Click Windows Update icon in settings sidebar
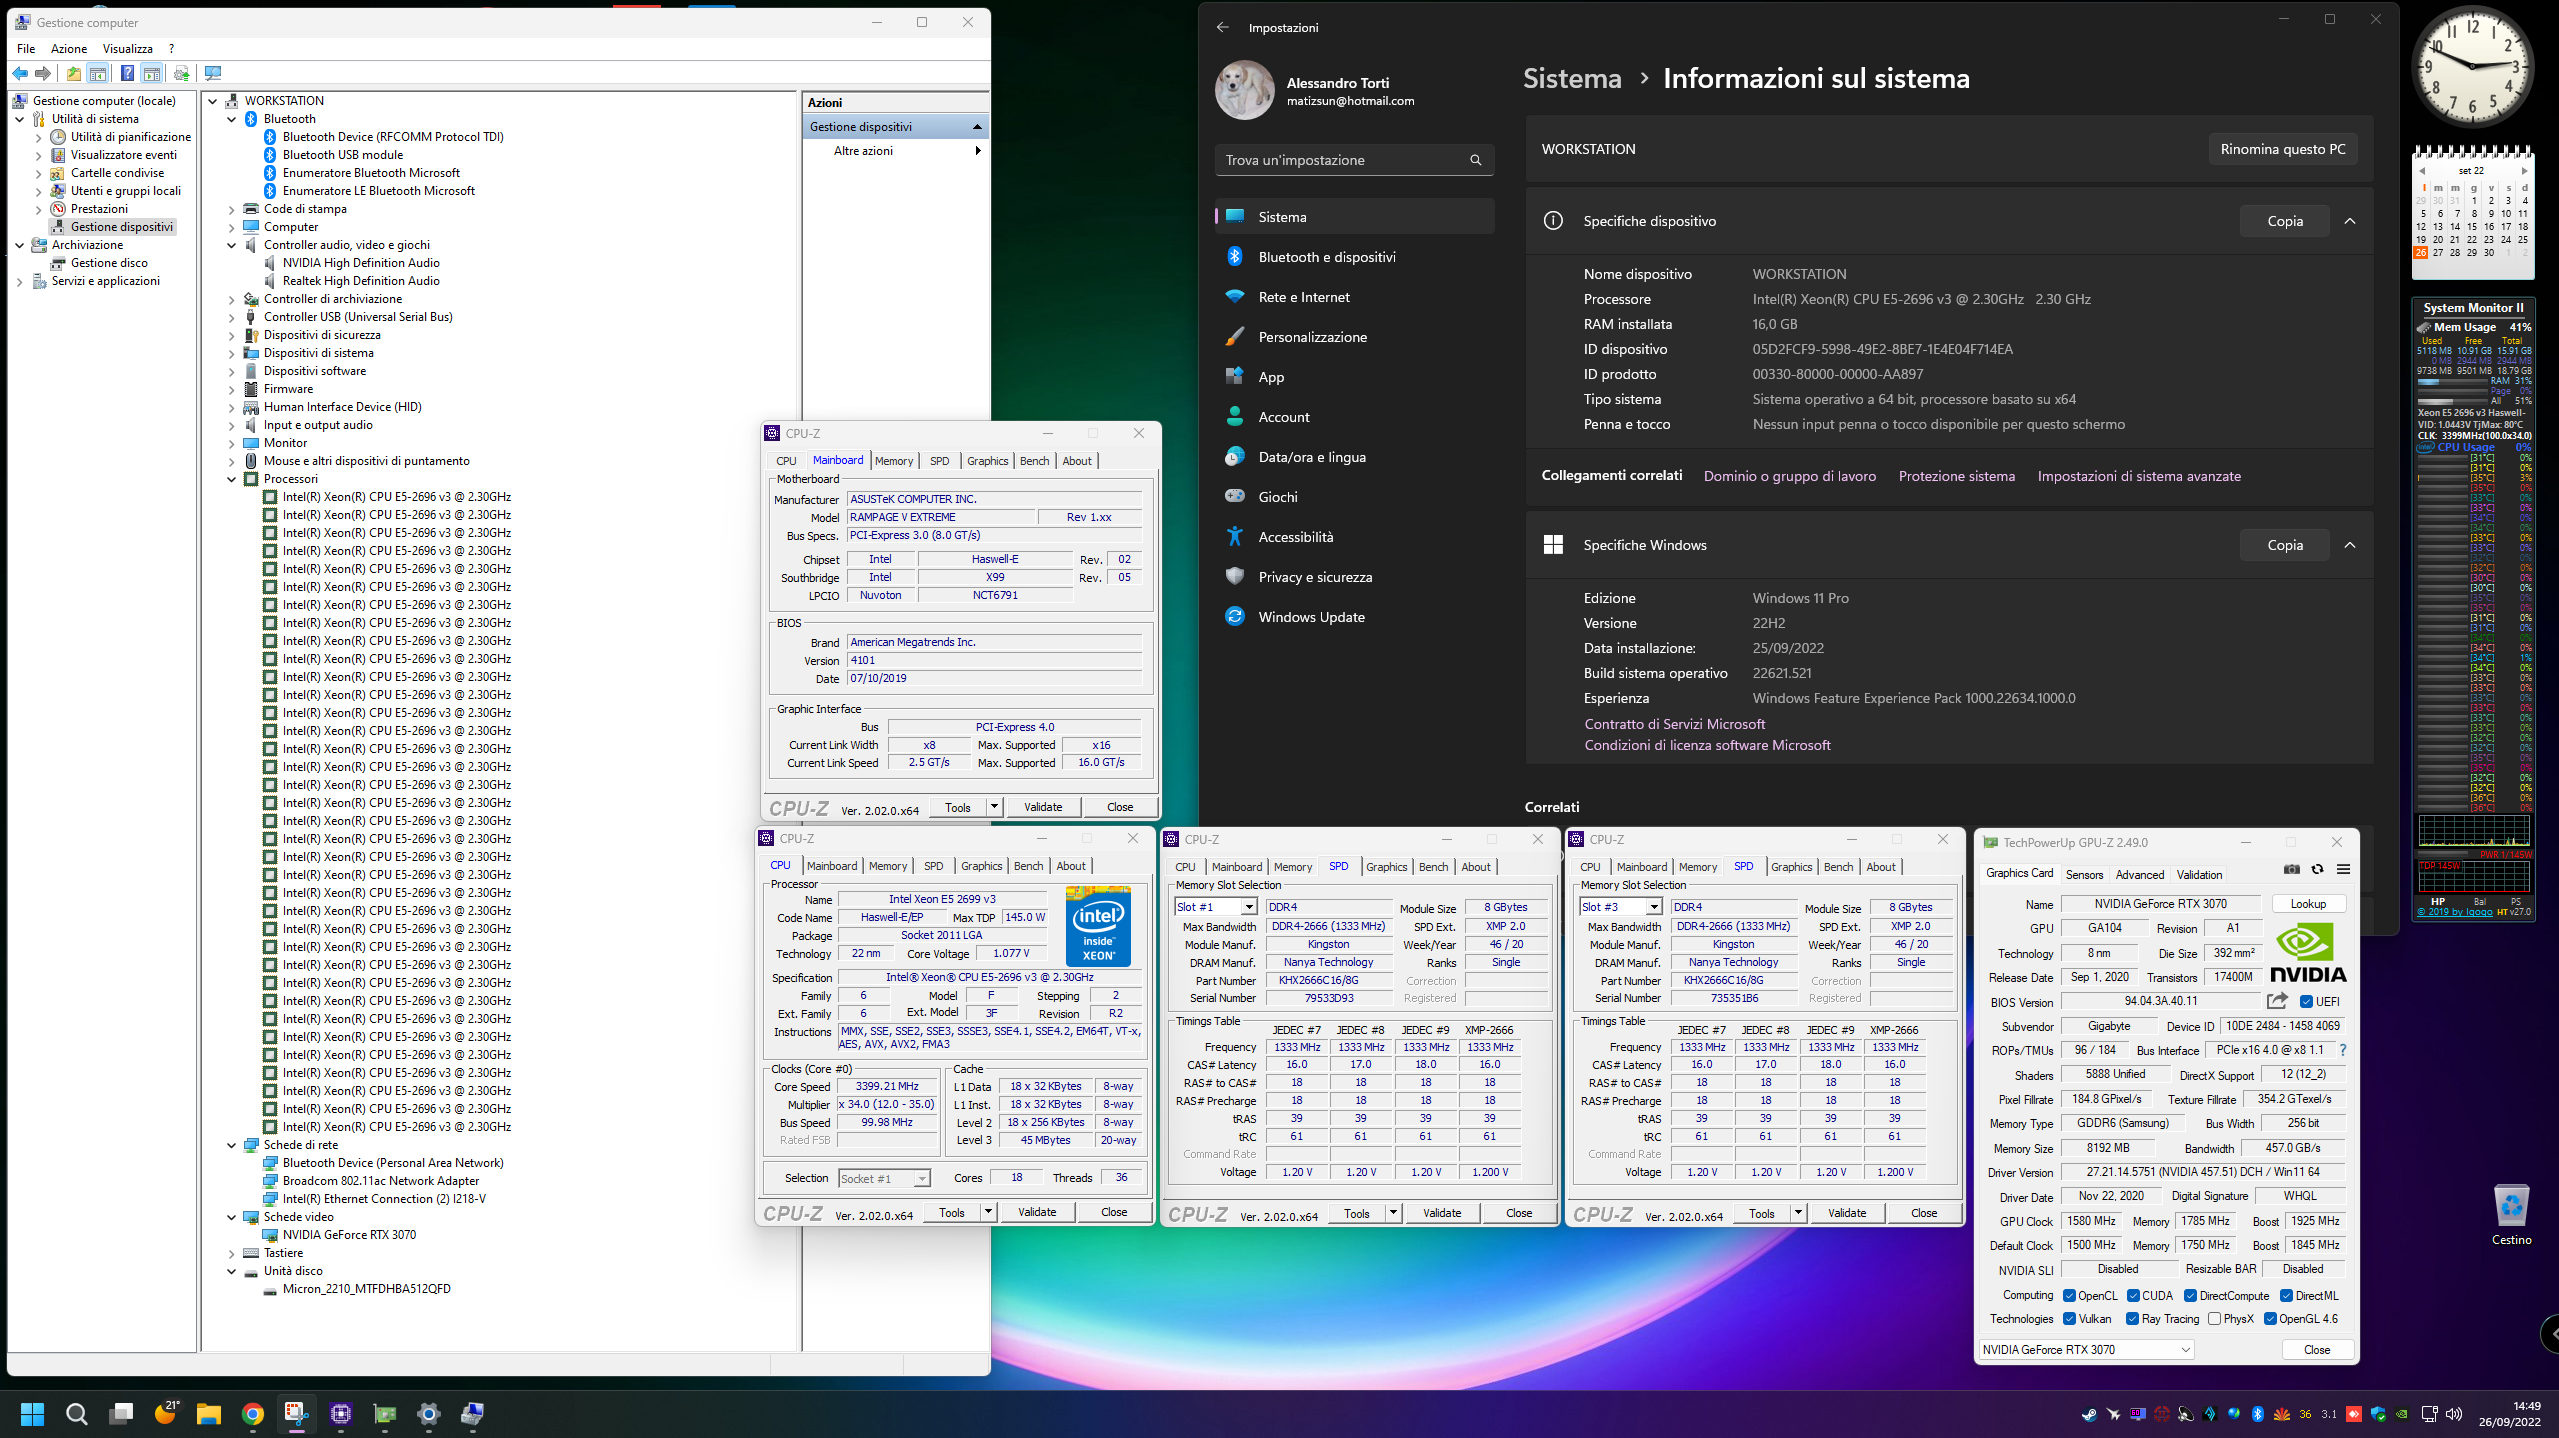2559x1438 pixels. pos(1235,617)
